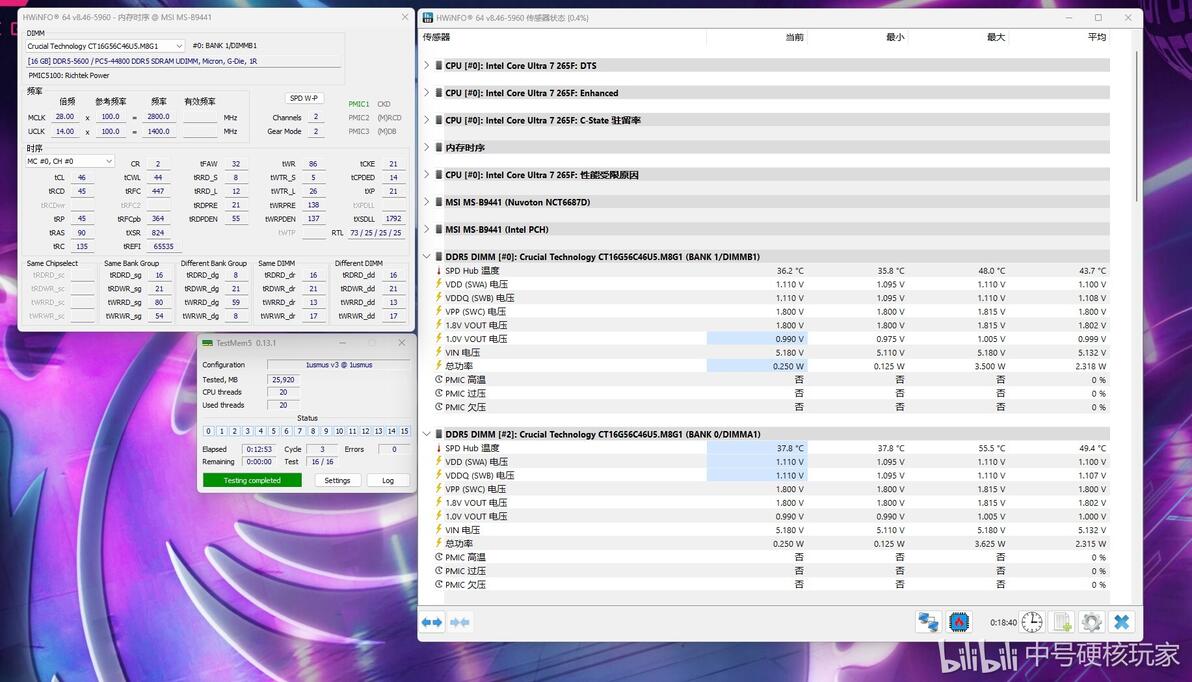
Task: Select DIMM #2 SPD Hub 37.8 °C current value
Action: coord(756,449)
